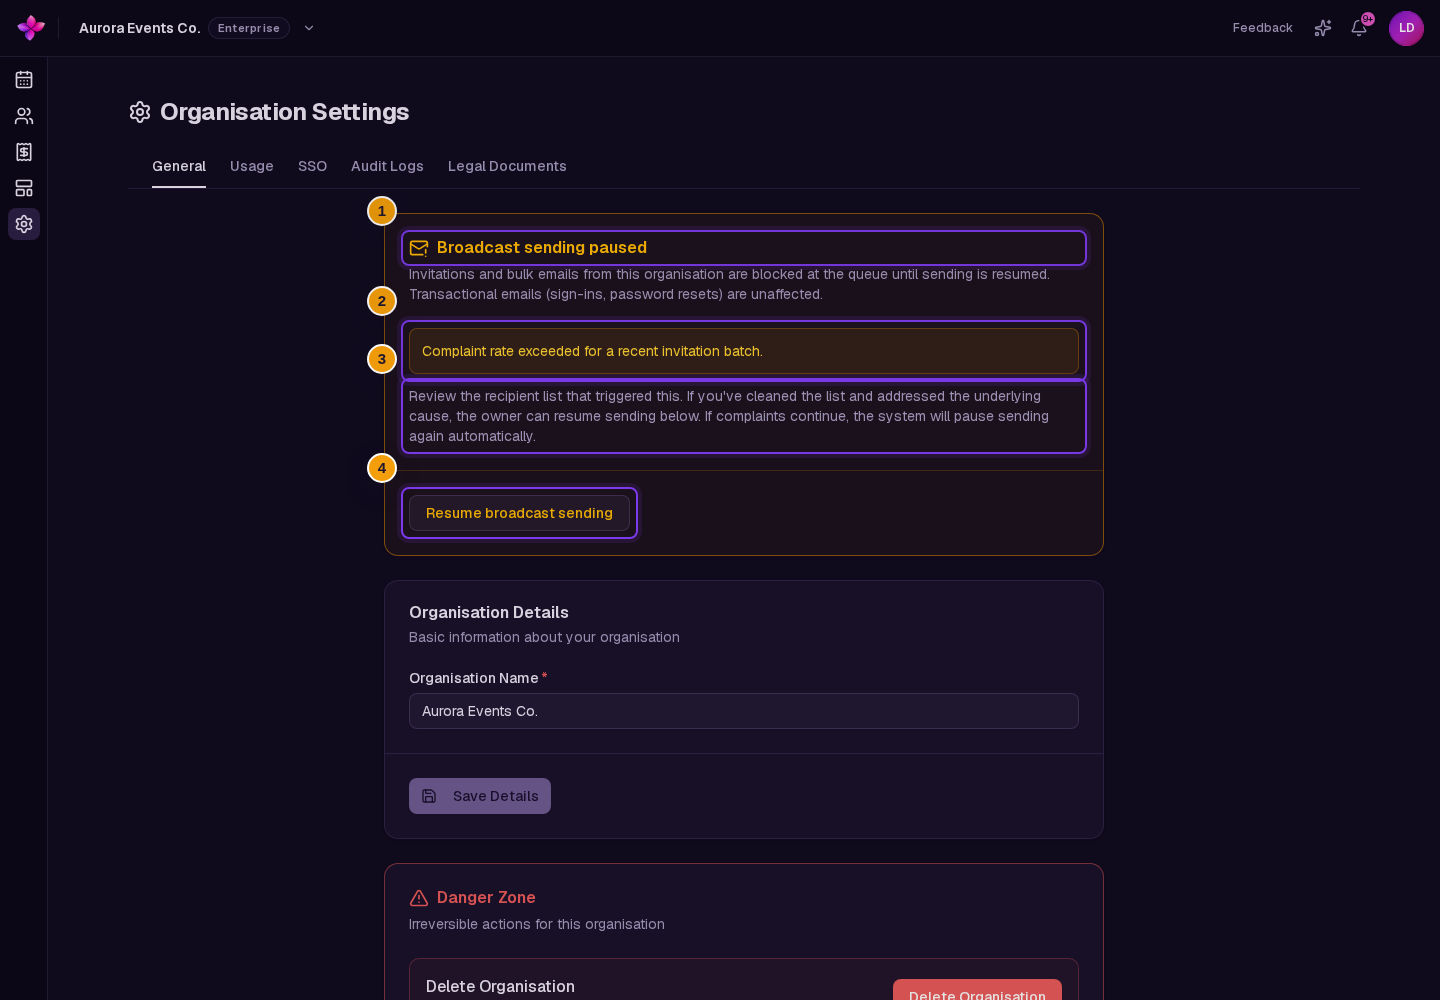Switch to the Usage tab

(252, 166)
